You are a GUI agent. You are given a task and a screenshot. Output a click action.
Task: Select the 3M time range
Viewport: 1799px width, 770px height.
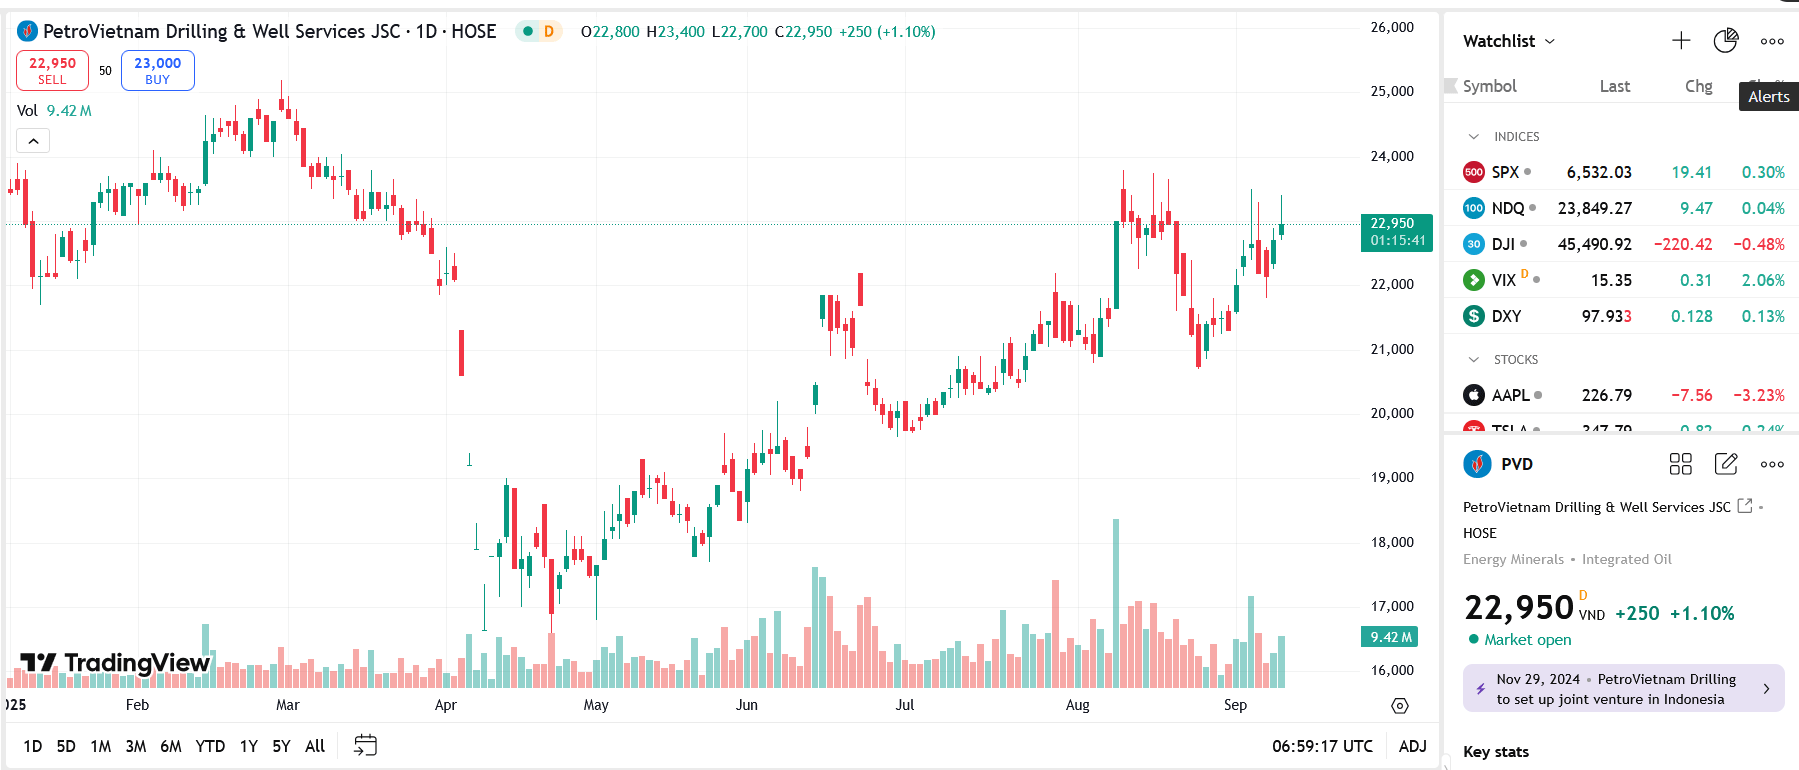tap(136, 746)
